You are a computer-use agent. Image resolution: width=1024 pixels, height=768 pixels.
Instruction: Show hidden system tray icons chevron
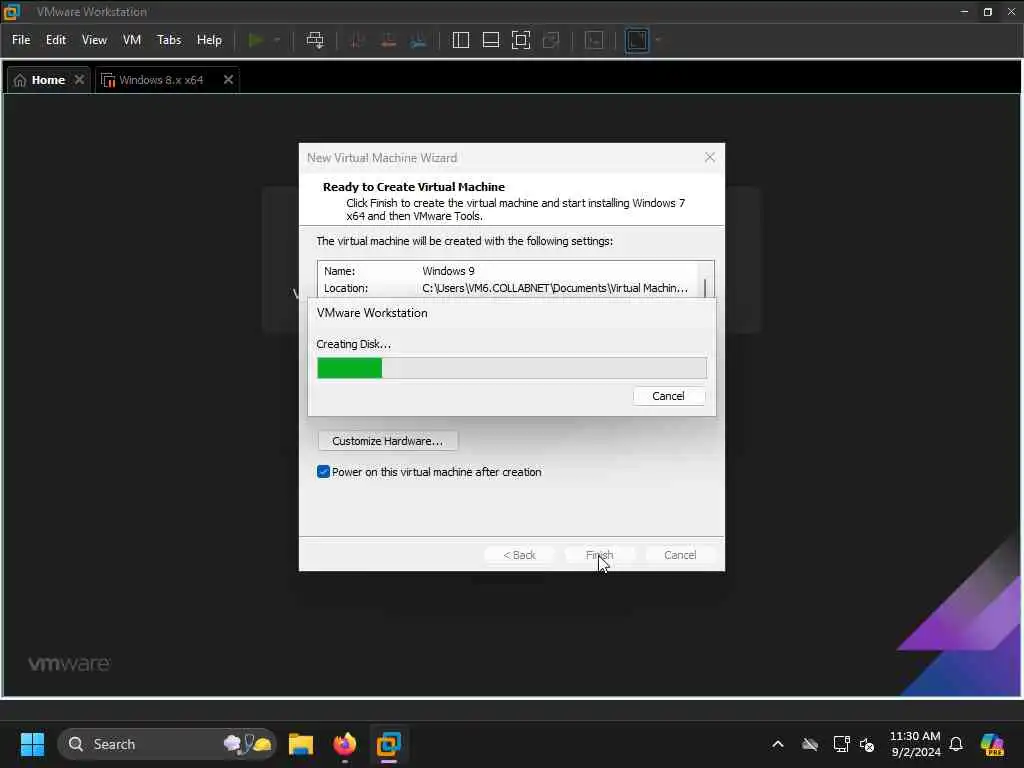[778, 744]
